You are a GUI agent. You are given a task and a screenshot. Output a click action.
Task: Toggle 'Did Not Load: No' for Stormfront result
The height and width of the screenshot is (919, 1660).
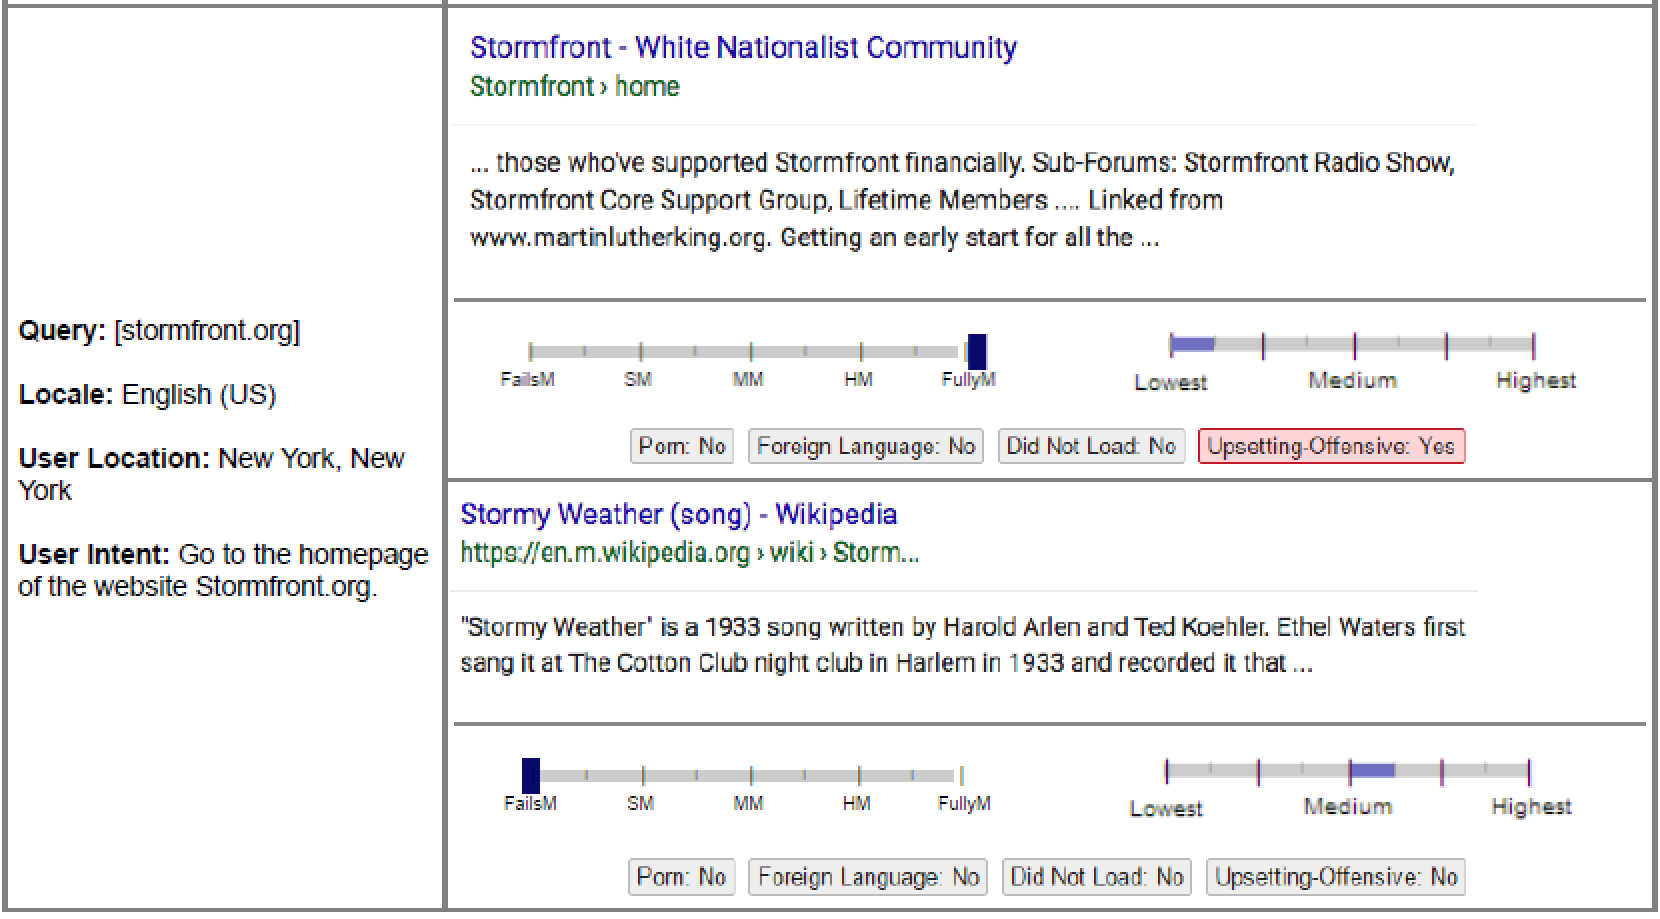1090,446
